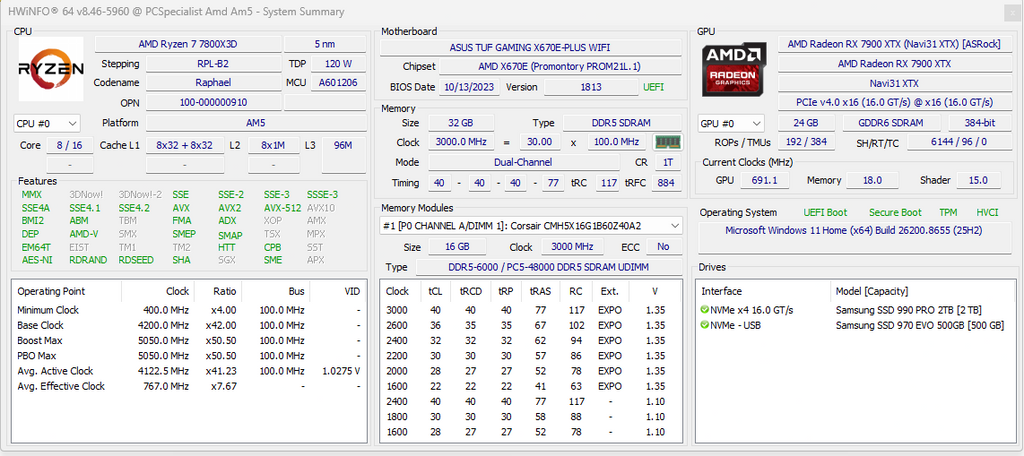The width and height of the screenshot is (1024, 456).
Task: Click the AMD Ryzen 7 7800X3D name field
Action: 187,44
